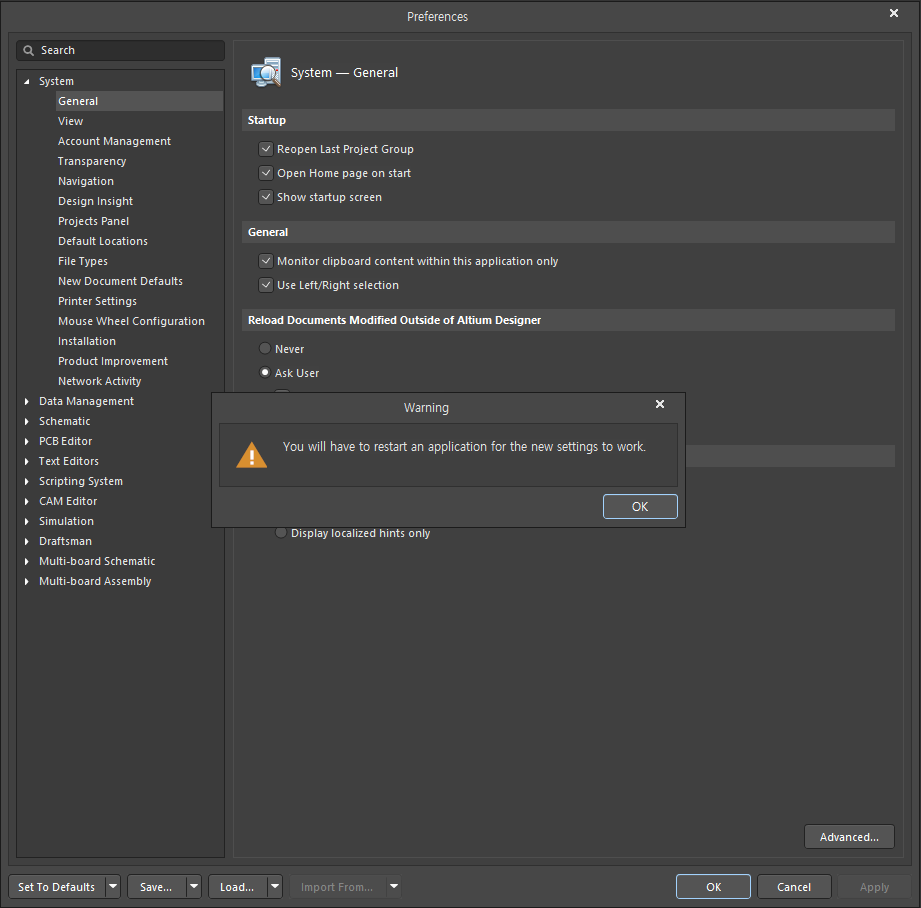Expand the Text Editors node
Screen dimensions: 921x908
[26, 461]
